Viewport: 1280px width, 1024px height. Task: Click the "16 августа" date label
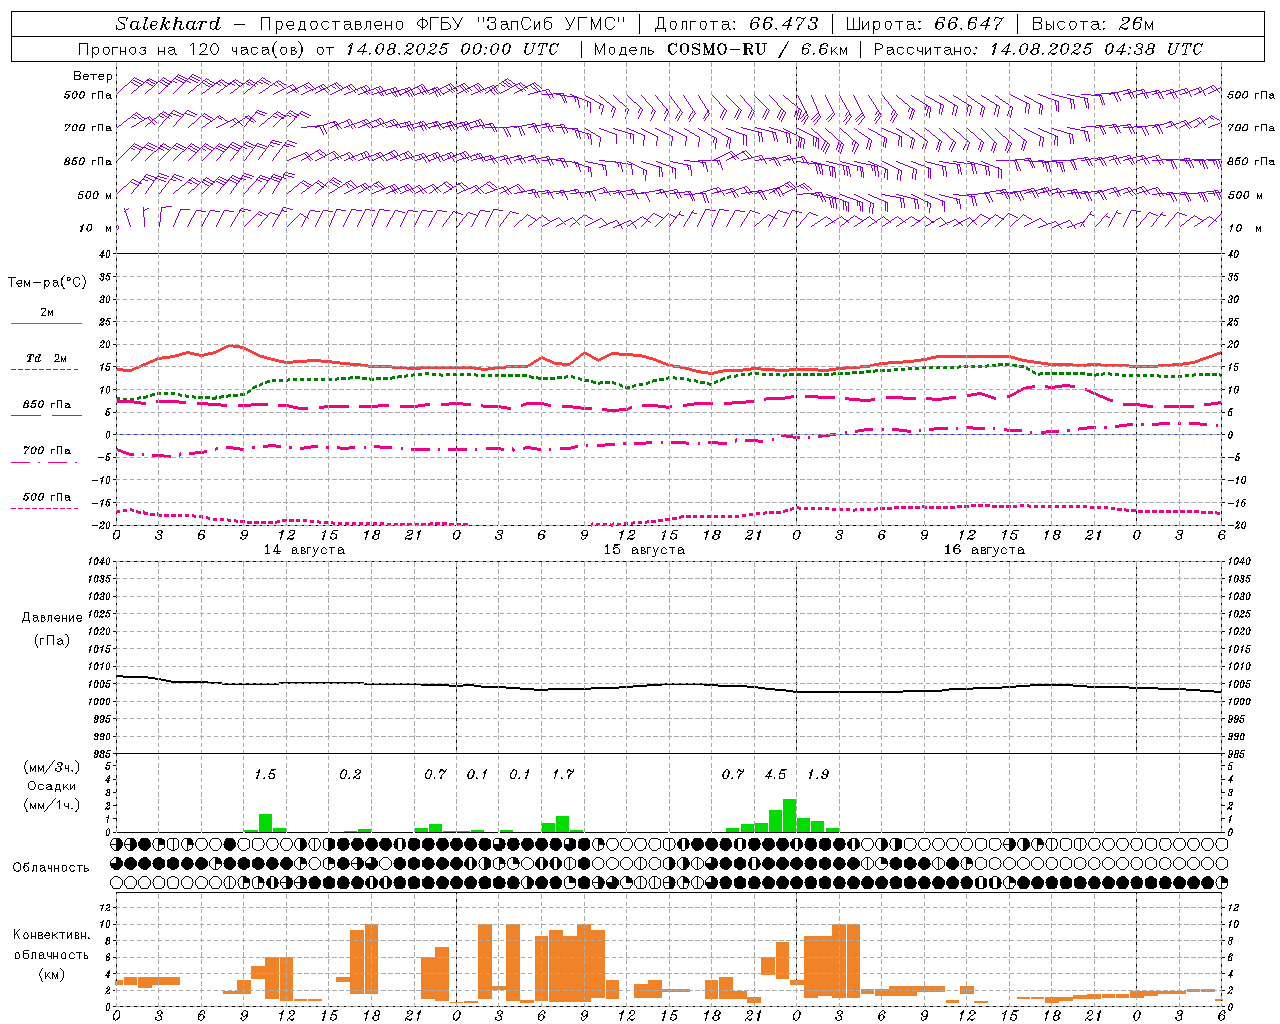click(984, 550)
